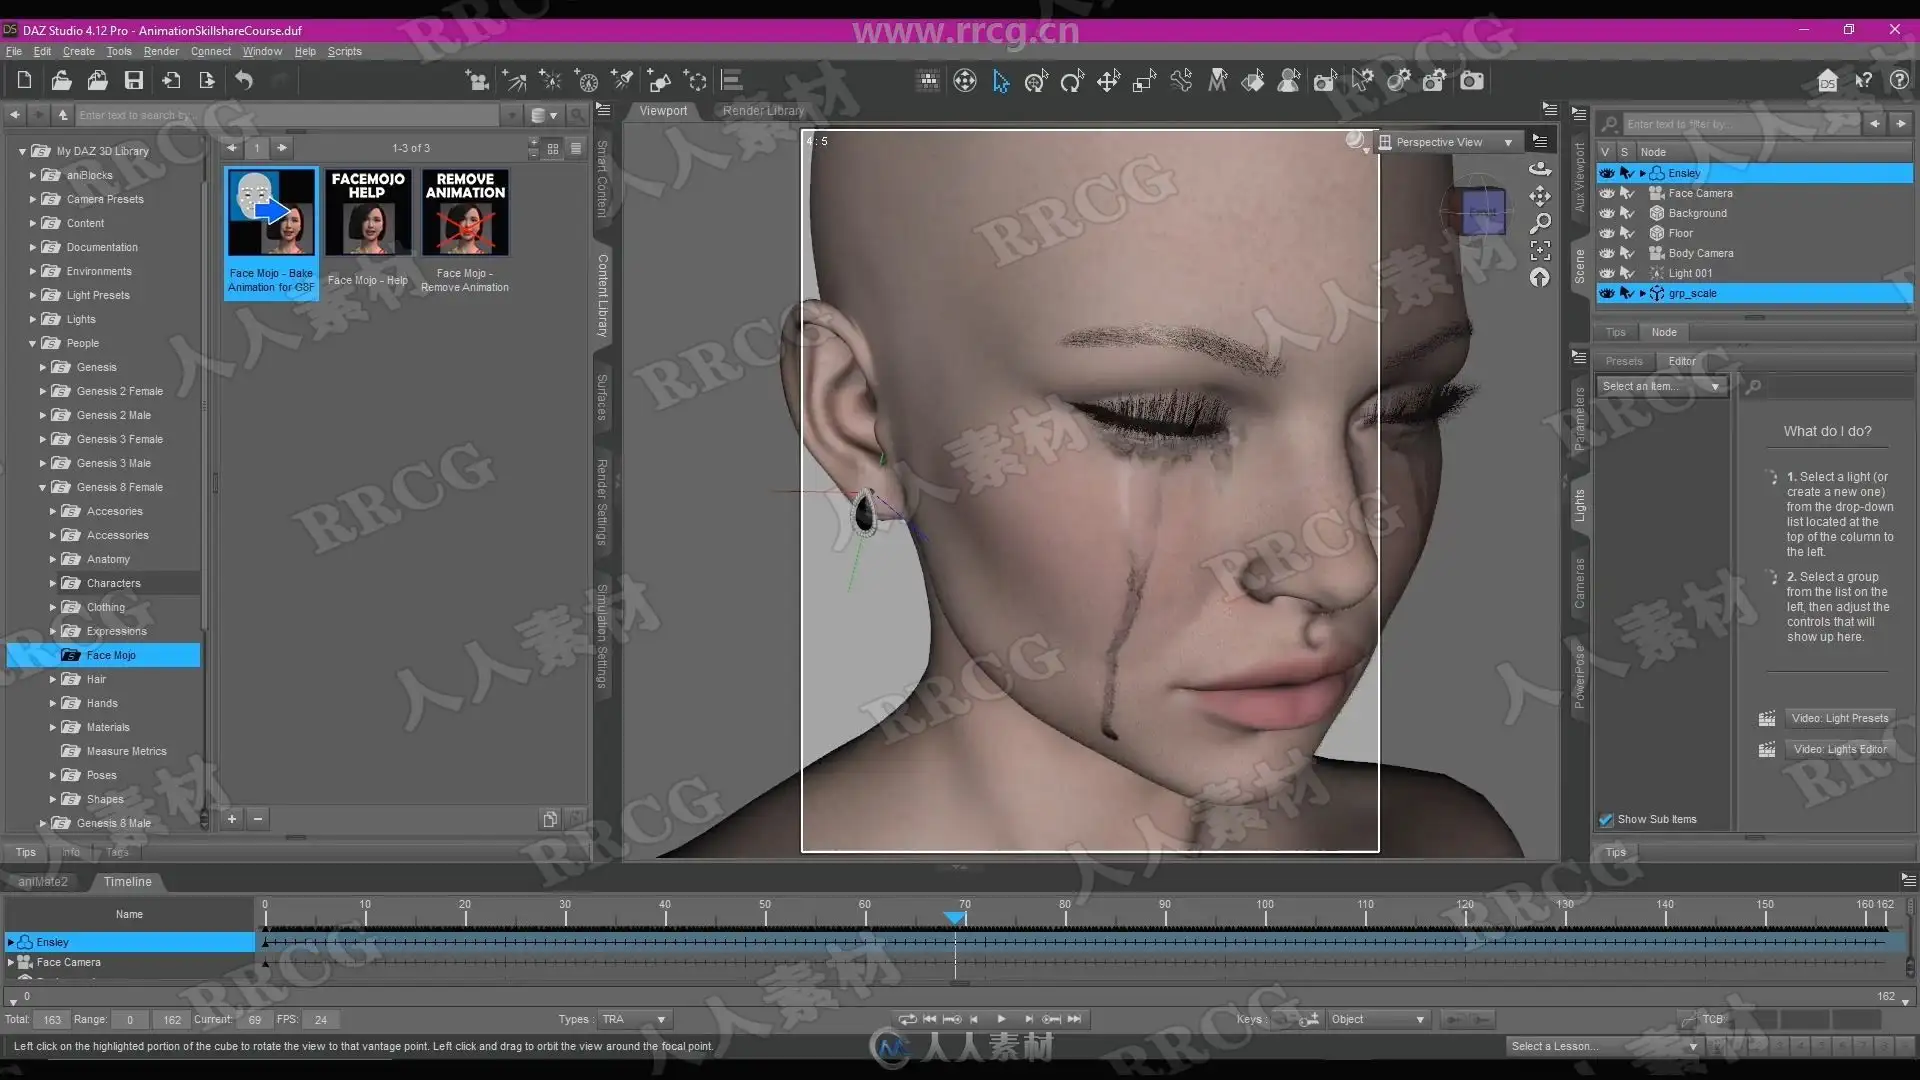Click the Undo arrow icon
Screen dimensions: 1920x1080
click(244, 81)
